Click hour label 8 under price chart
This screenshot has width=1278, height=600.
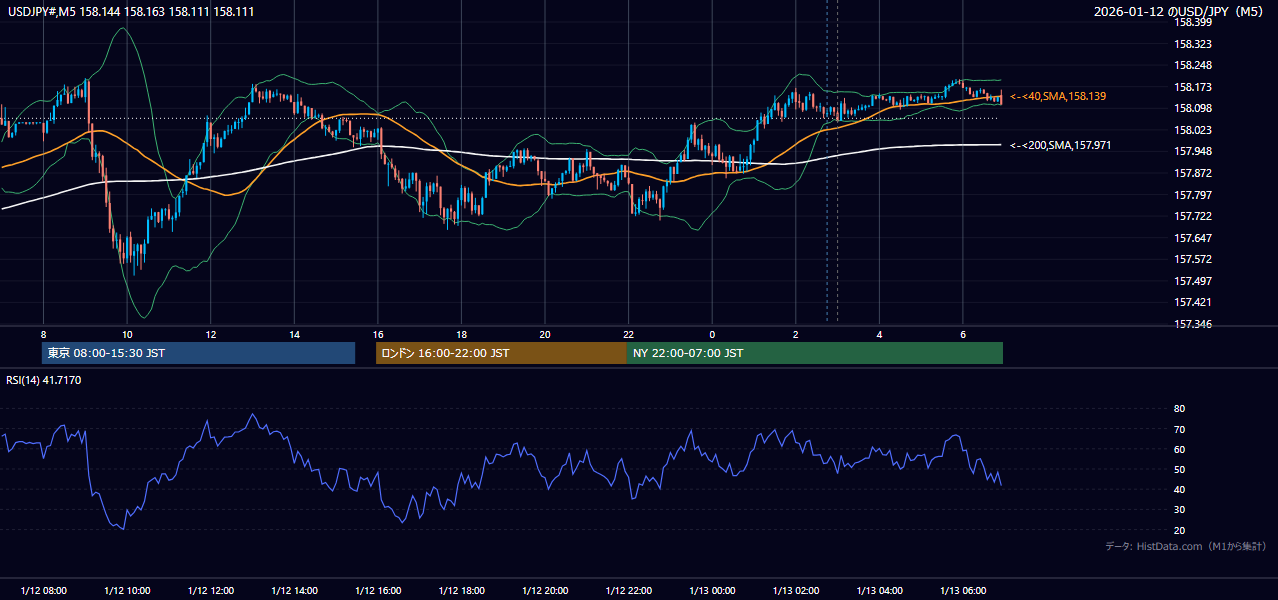coord(43,334)
